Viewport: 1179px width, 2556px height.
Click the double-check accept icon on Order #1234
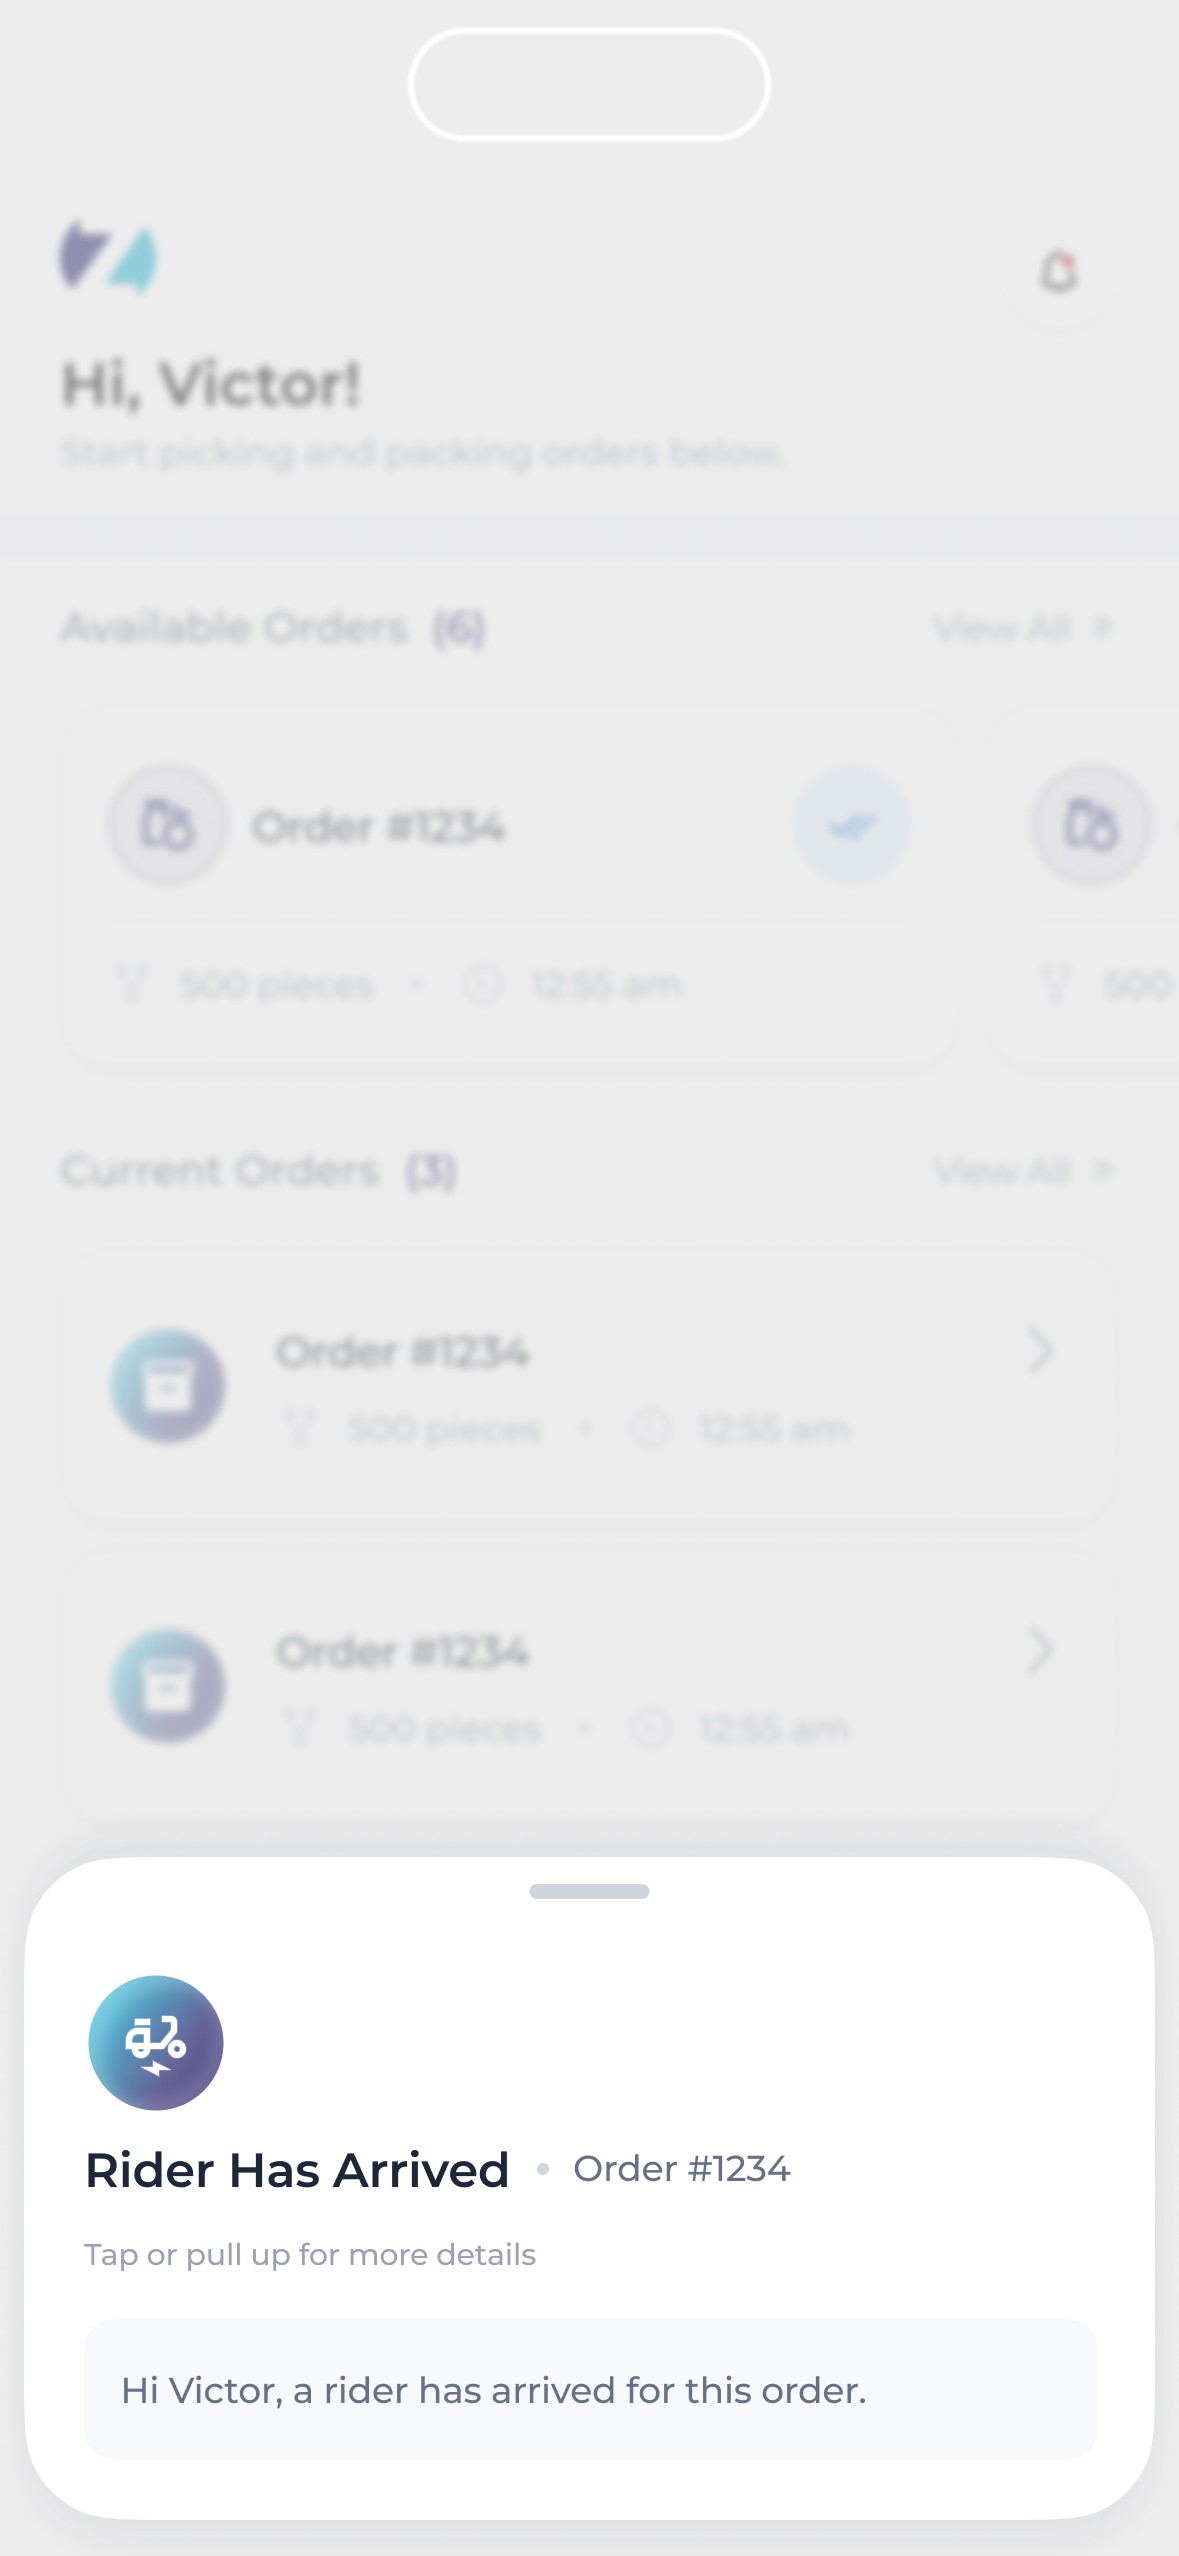click(852, 825)
